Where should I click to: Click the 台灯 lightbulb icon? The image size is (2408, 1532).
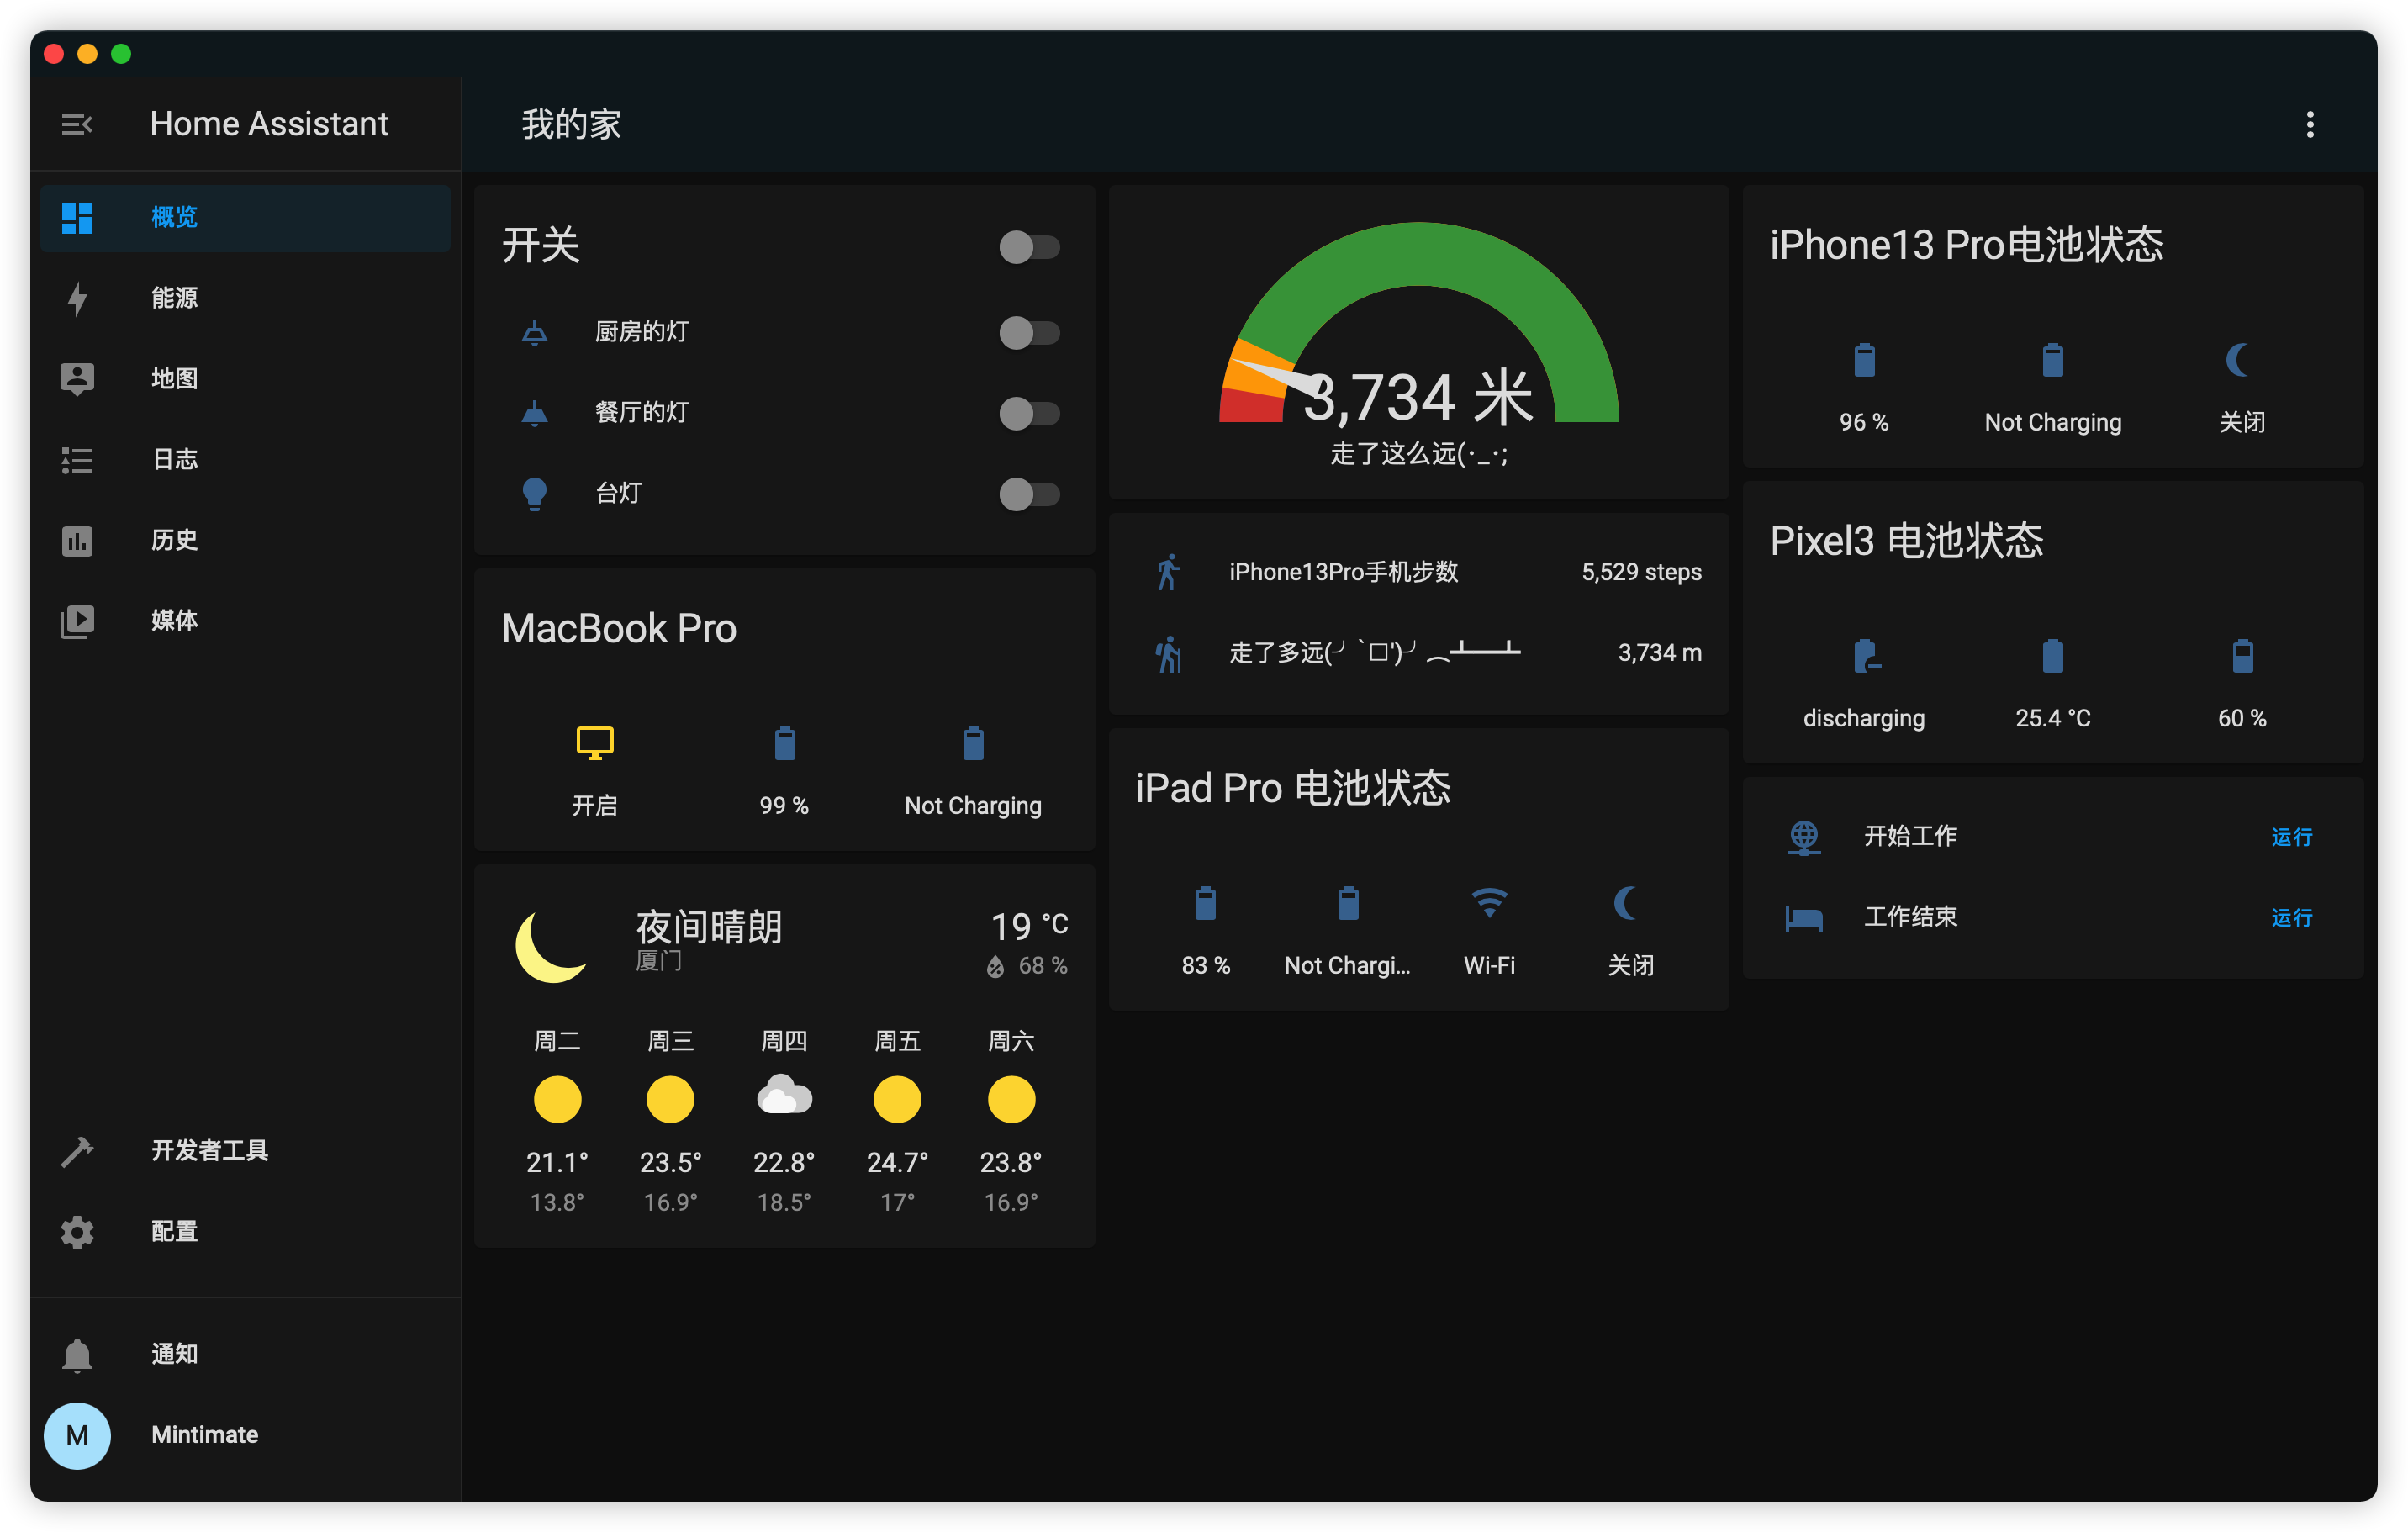535,493
